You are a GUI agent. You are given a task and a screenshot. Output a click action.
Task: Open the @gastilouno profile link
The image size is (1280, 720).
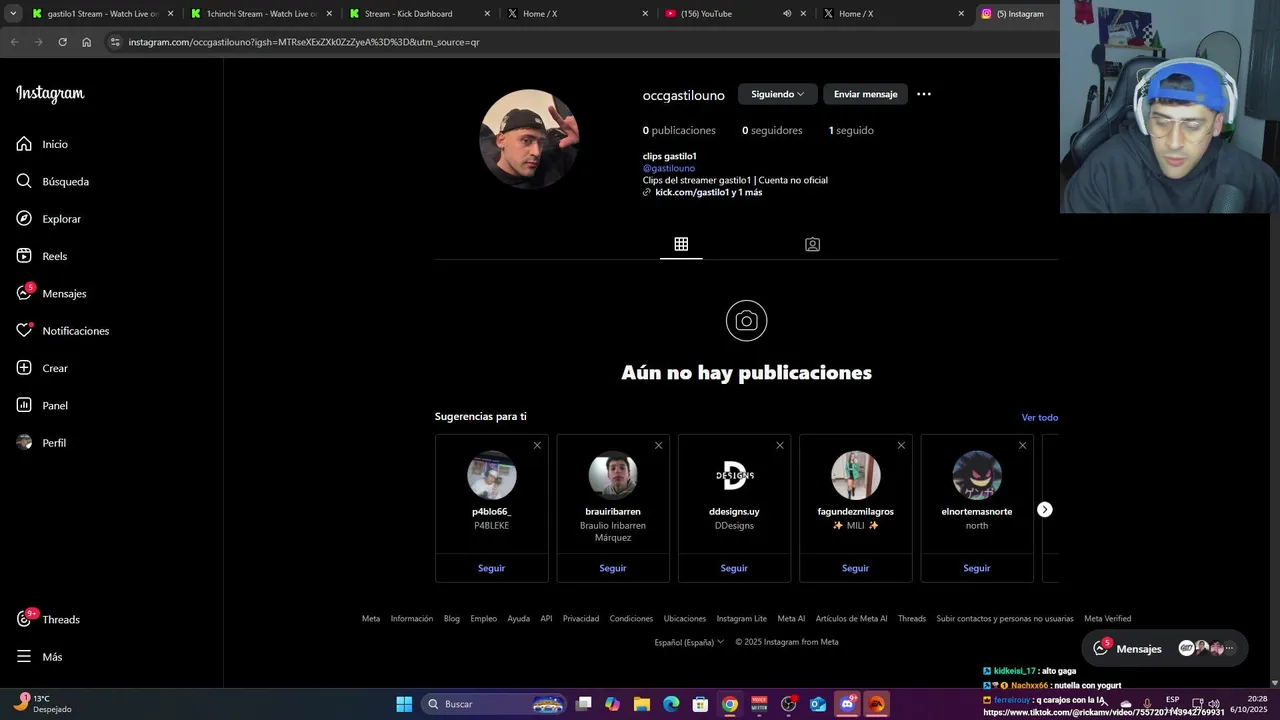click(669, 168)
